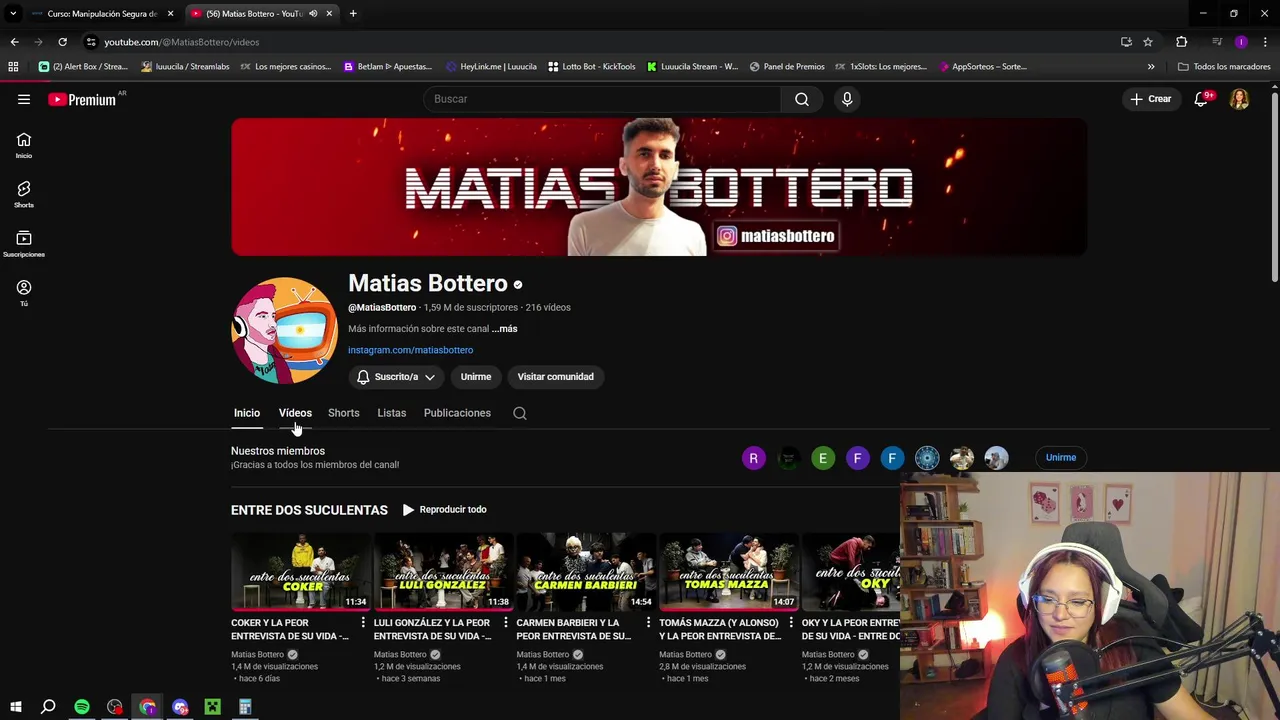
Task: Switch to the Listas channel tab
Action: 392,413
